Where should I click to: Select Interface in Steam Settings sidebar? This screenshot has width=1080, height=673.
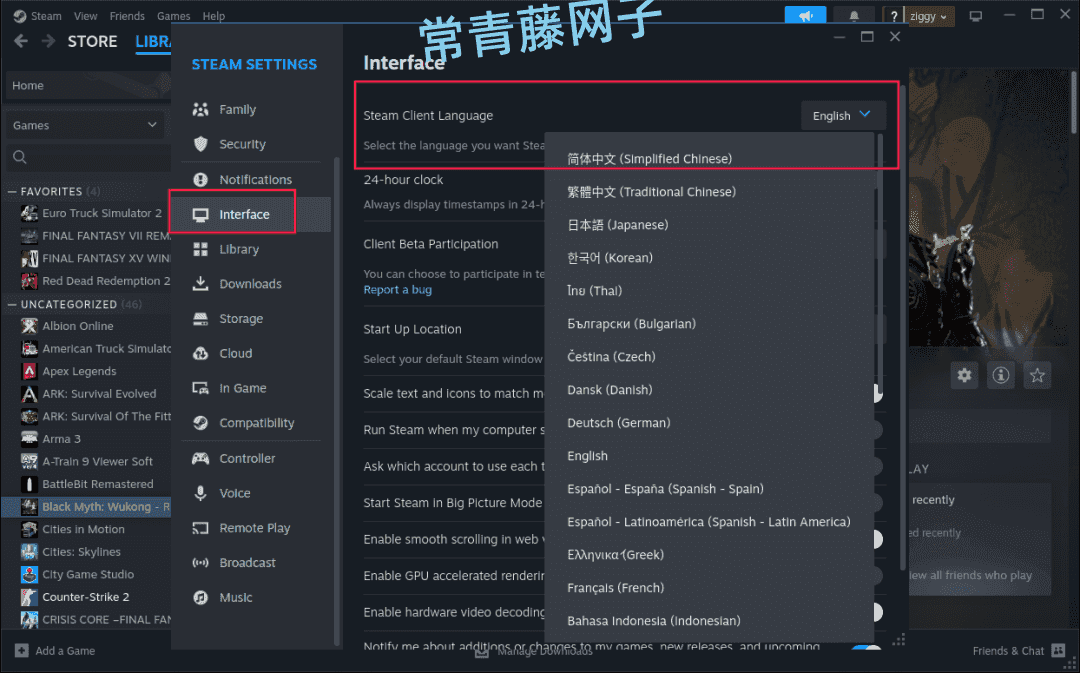[x=251, y=214]
